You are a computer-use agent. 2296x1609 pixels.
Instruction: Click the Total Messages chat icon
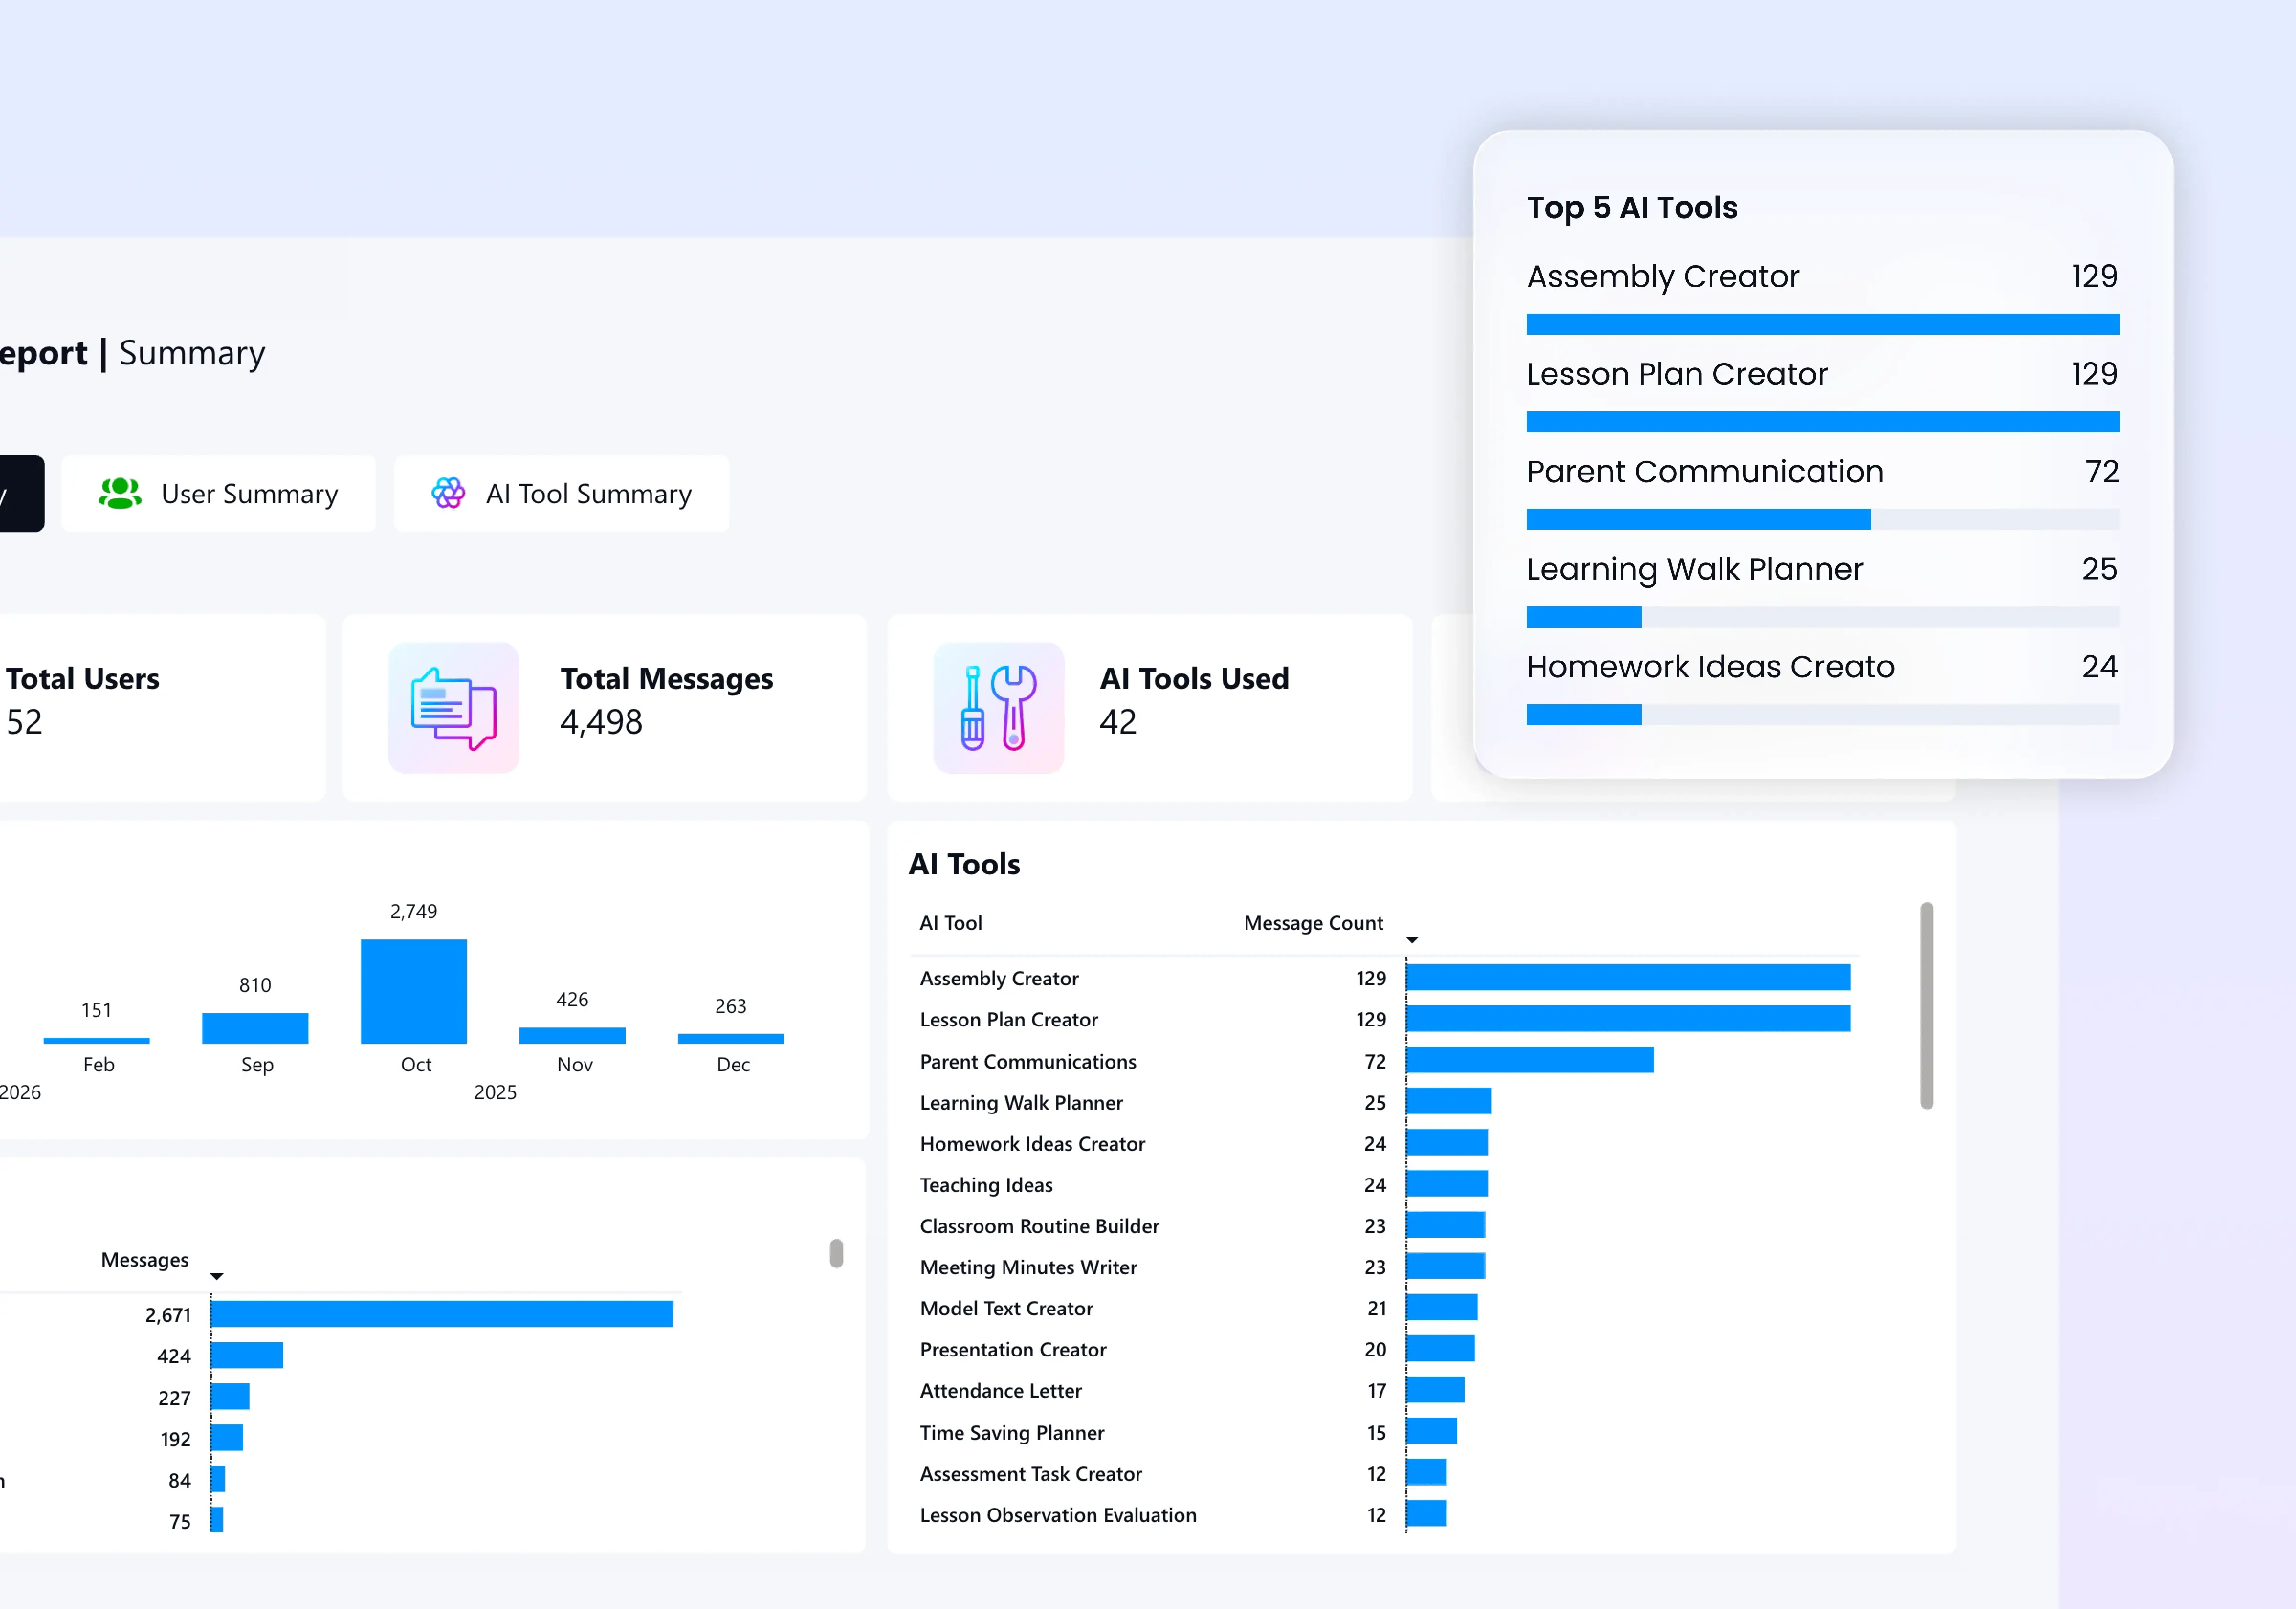pyautogui.click(x=454, y=708)
